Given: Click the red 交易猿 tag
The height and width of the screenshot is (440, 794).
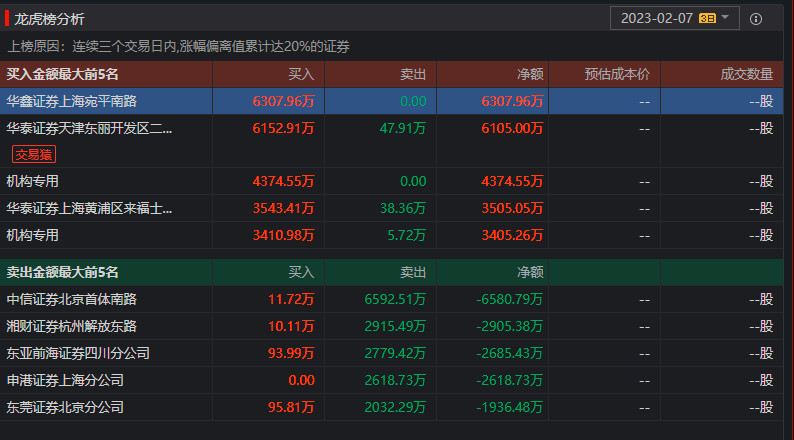Looking at the screenshot, I should point(34,153).
